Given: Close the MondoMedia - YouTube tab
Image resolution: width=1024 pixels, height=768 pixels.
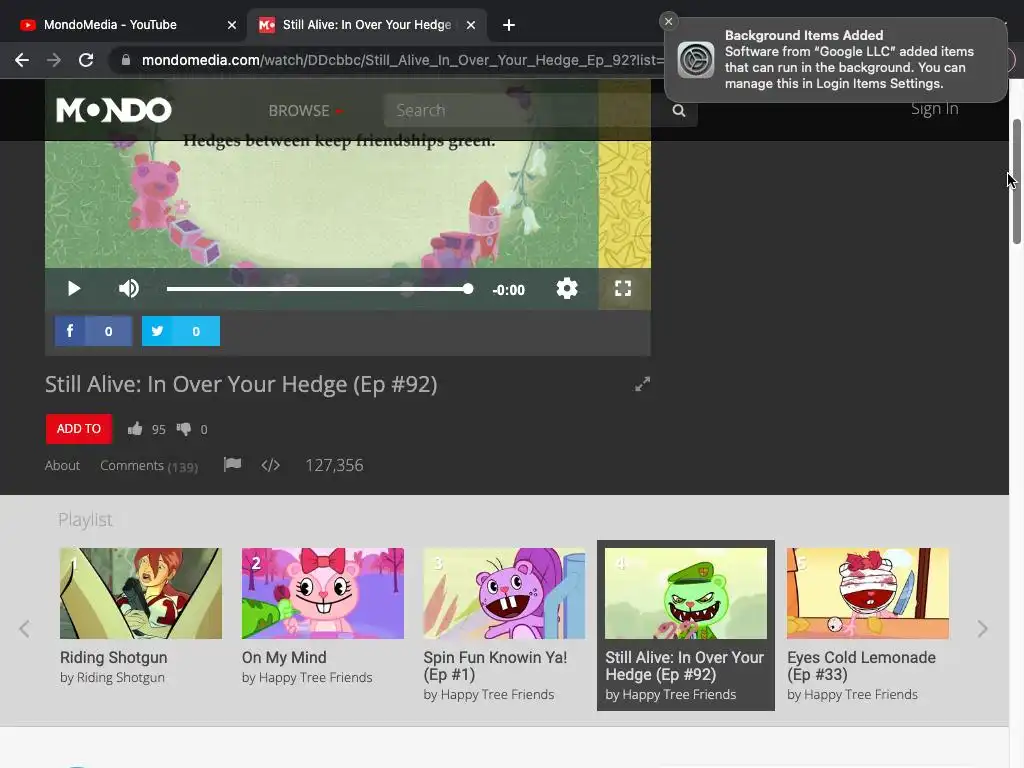Looking at the screenshot, I should point(232,25).
